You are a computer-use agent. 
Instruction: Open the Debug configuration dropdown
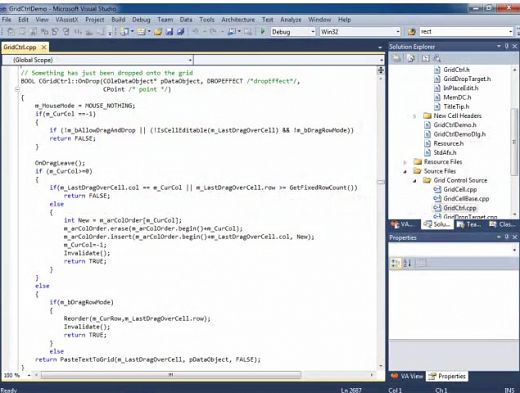(x=293, y=32)
